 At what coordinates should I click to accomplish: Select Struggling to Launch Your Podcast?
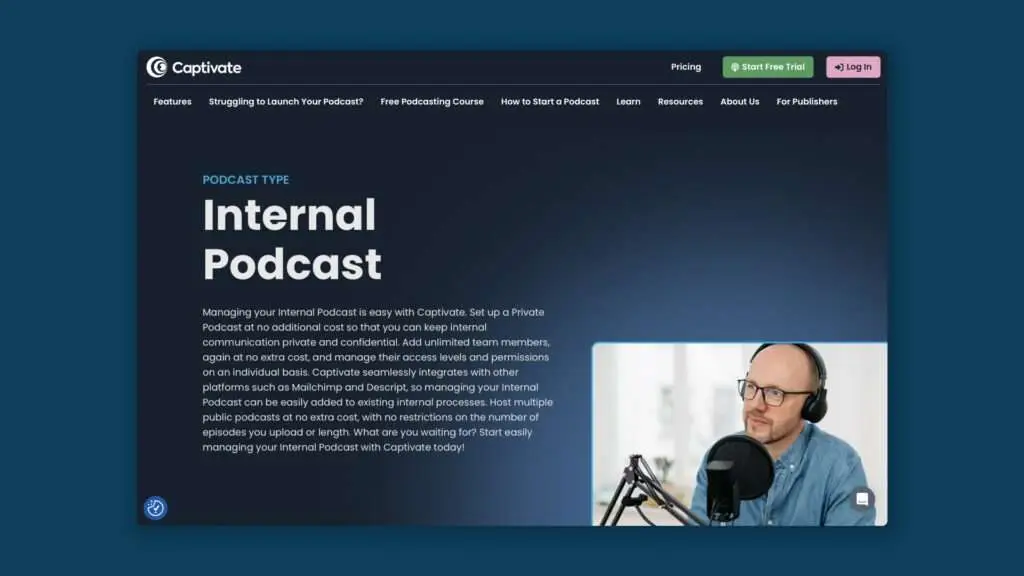286,101
